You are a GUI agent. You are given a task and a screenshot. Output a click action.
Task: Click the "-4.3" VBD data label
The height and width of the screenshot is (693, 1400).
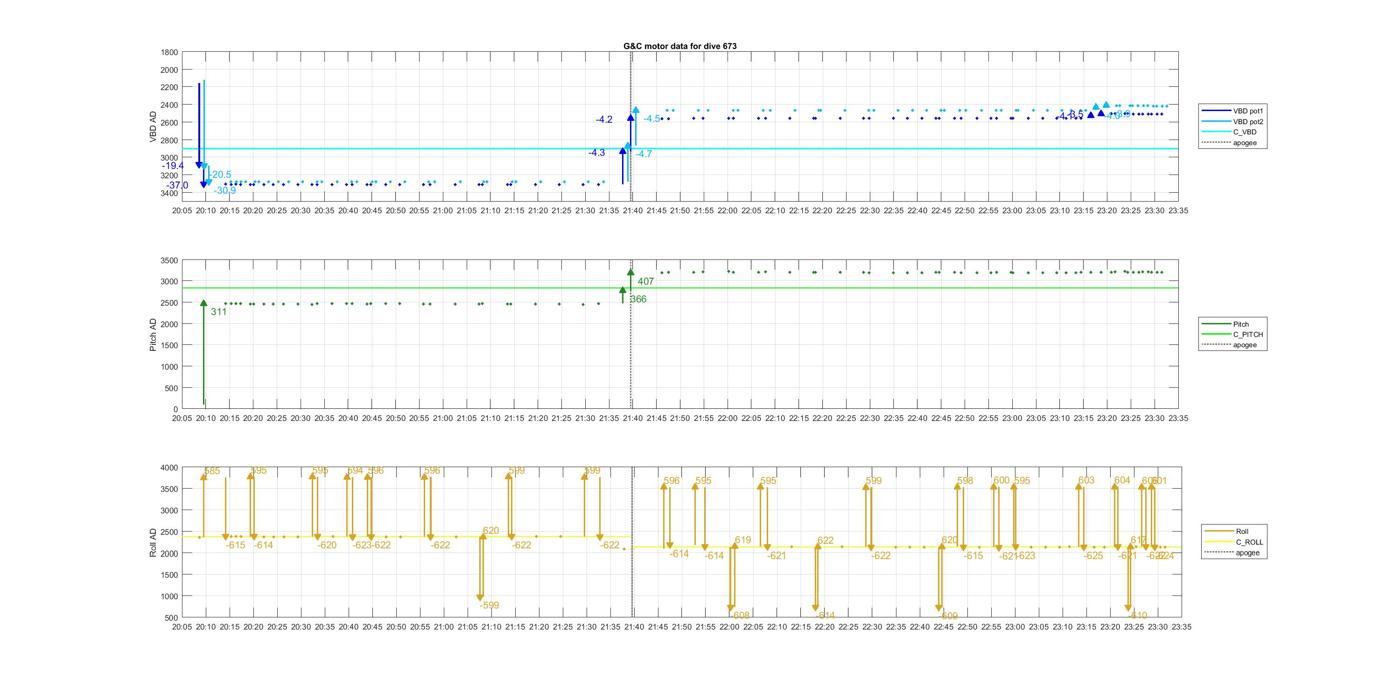pos(596,153)
